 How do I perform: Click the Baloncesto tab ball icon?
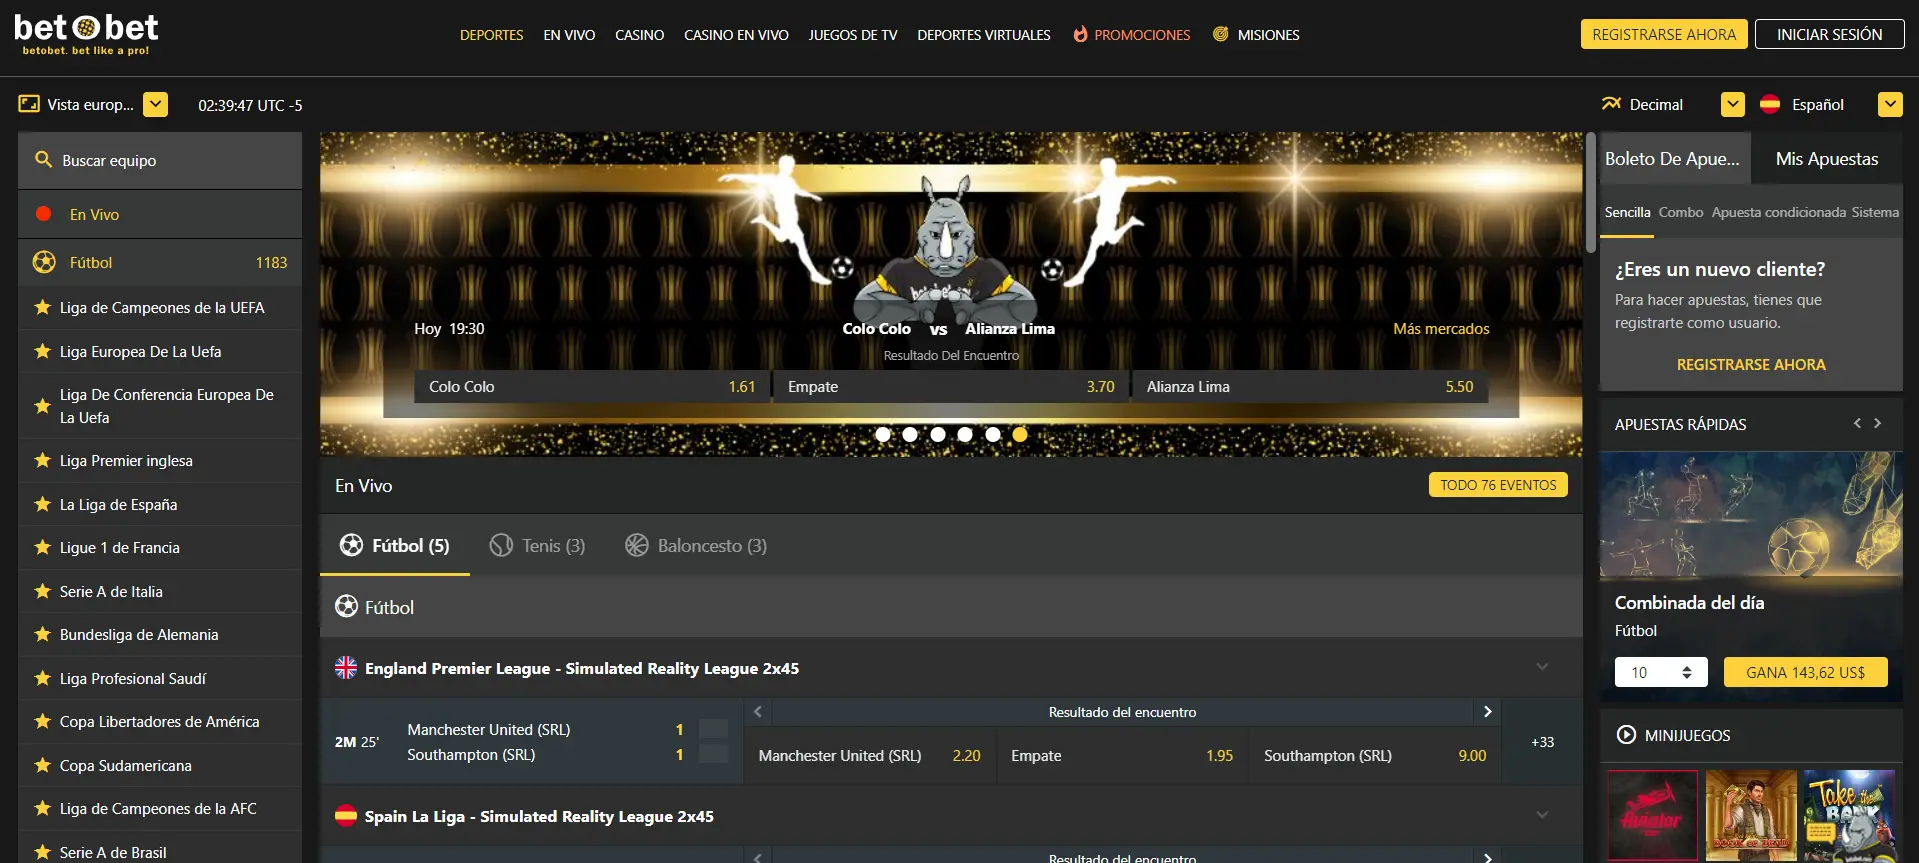[637, 545]
